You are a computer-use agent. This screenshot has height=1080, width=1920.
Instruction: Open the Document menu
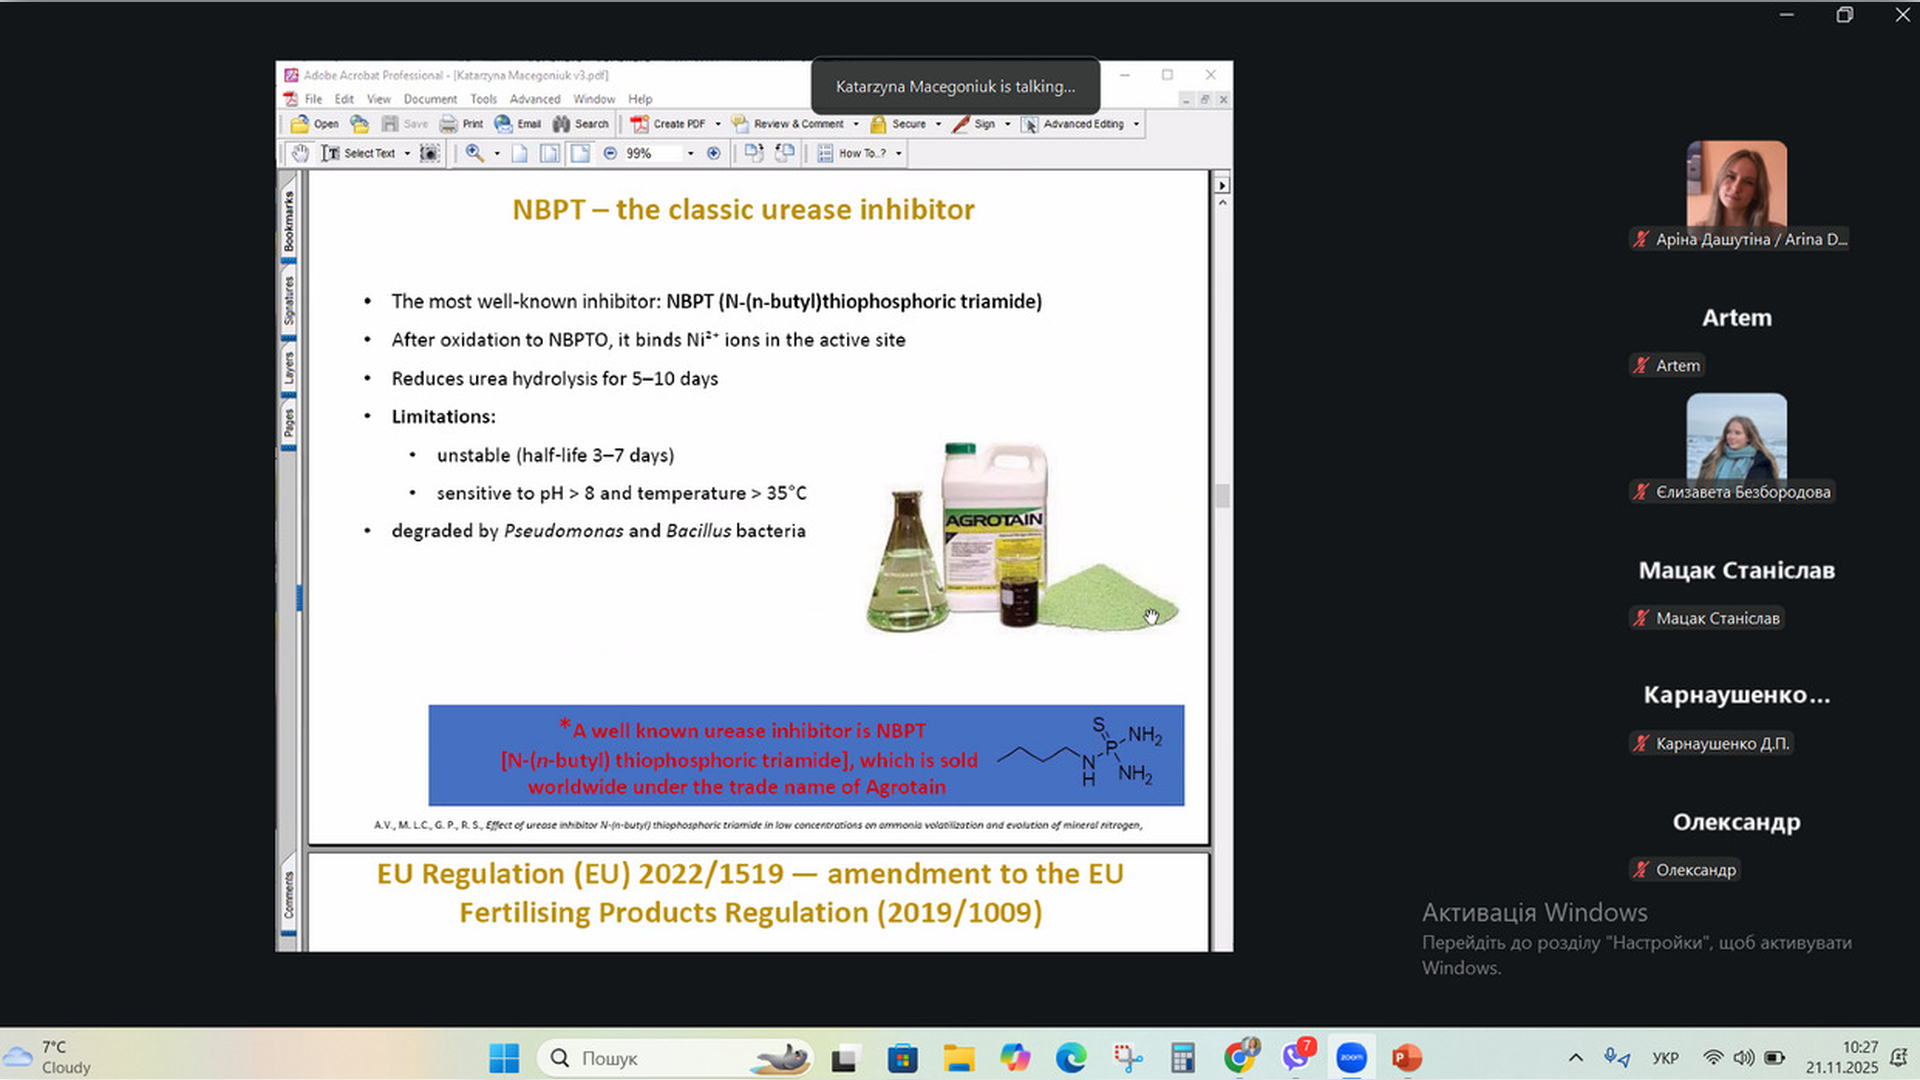pyautogui.click(x=430, y=99)
